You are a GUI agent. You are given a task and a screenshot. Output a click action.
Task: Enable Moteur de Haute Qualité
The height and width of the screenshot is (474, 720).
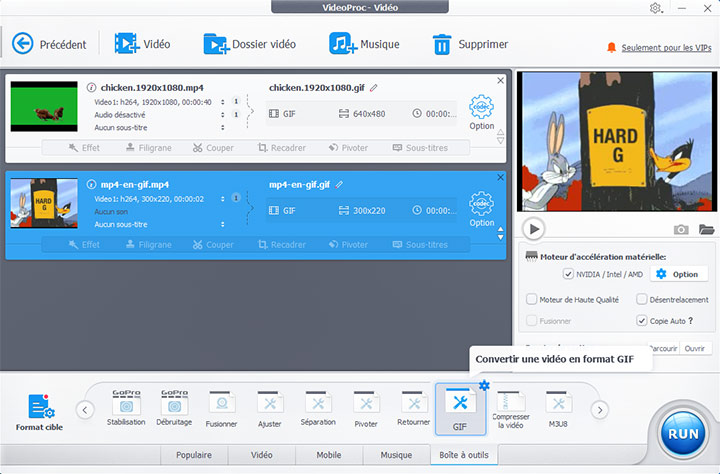pos(532,298)
